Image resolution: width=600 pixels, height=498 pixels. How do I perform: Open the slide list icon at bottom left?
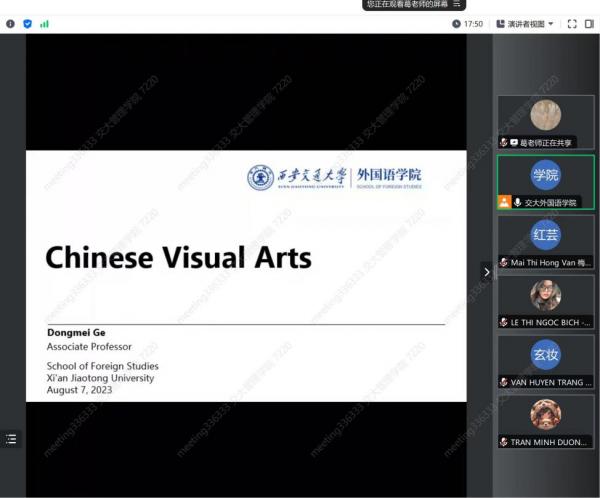pyautogui.click(x=11, y=439)
